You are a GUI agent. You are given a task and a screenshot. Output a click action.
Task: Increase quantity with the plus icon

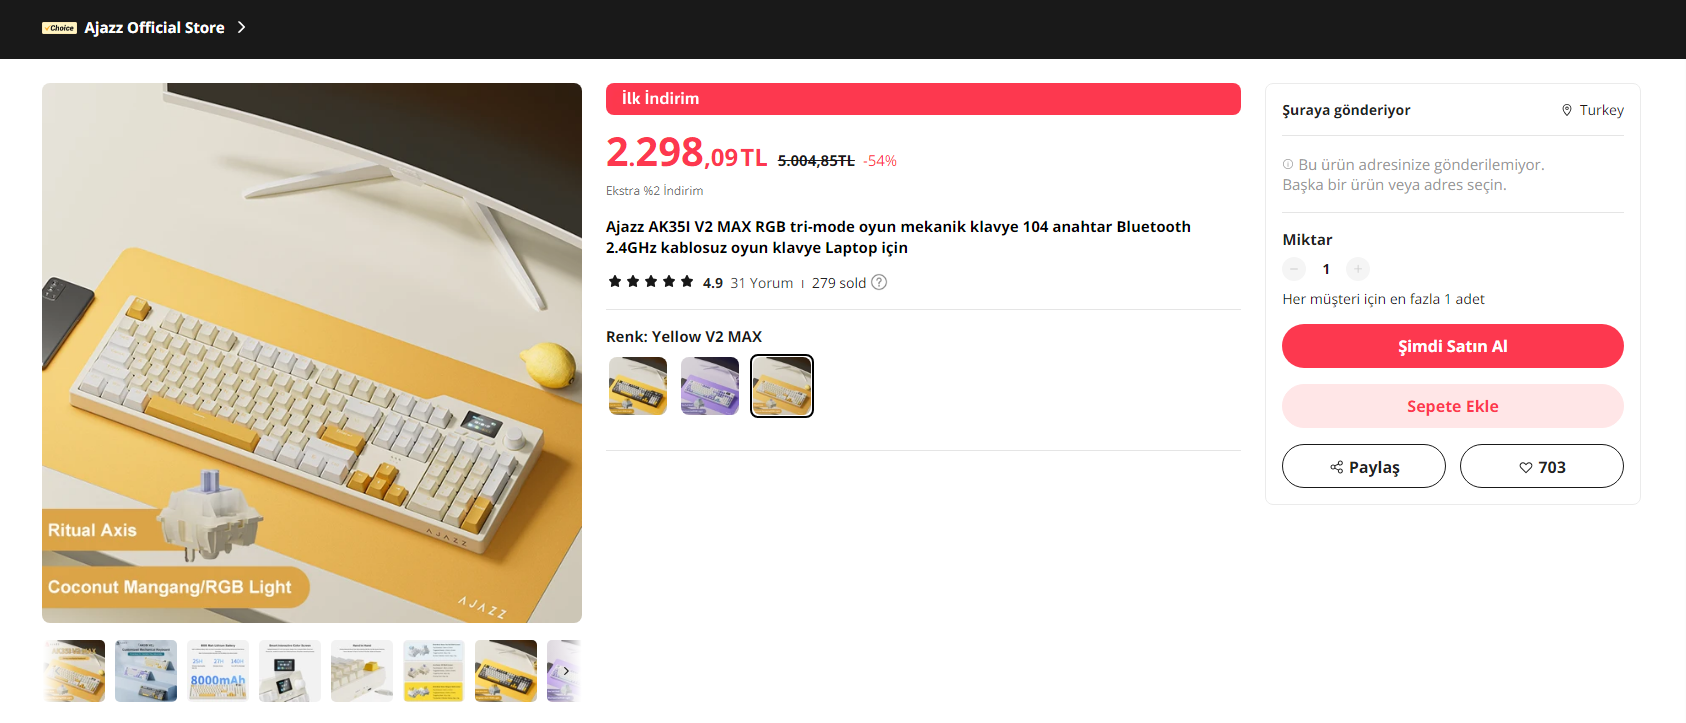1358,269
